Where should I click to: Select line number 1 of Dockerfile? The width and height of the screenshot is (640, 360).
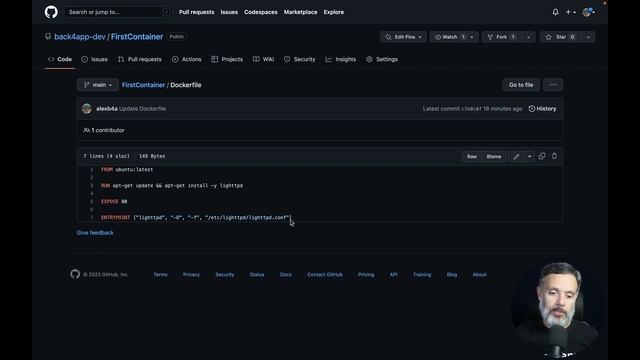(92, 169)
